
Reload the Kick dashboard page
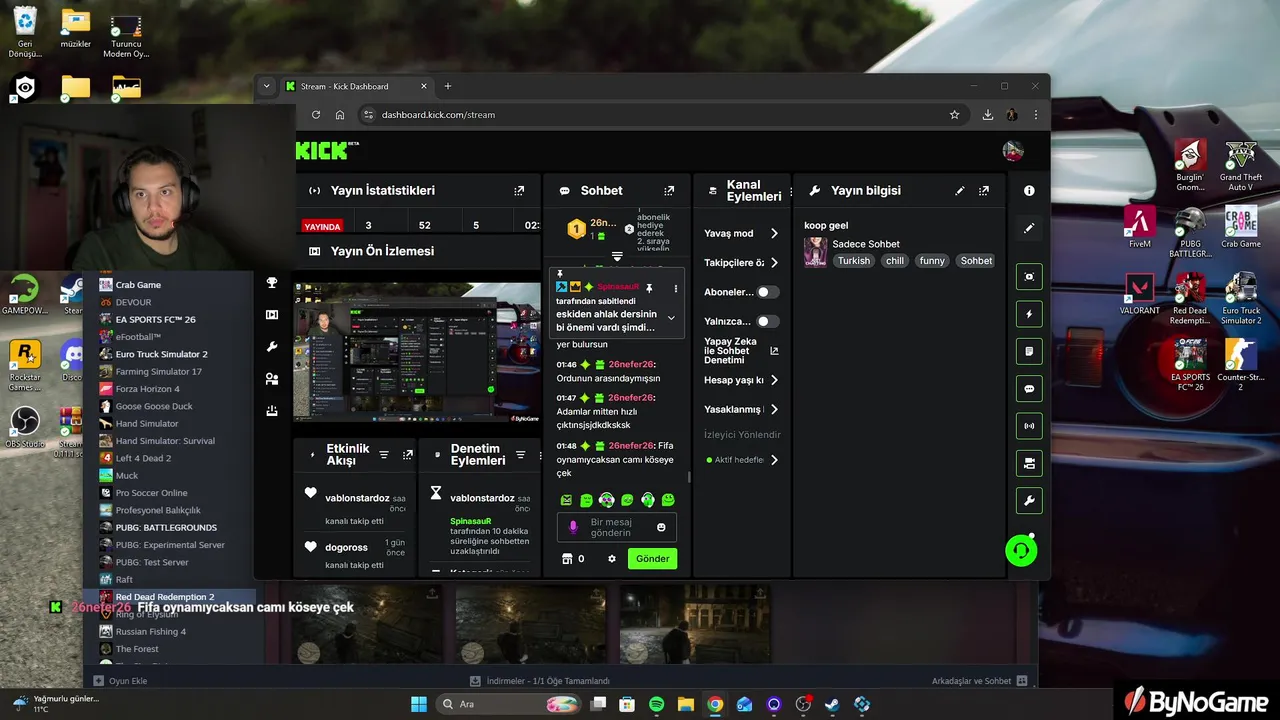(x=316, y=114)
